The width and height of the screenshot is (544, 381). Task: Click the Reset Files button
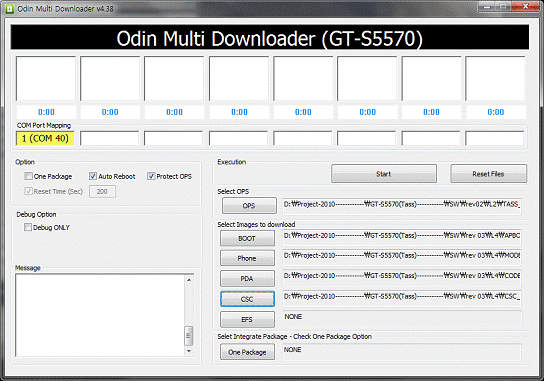(x=488, y=173)
